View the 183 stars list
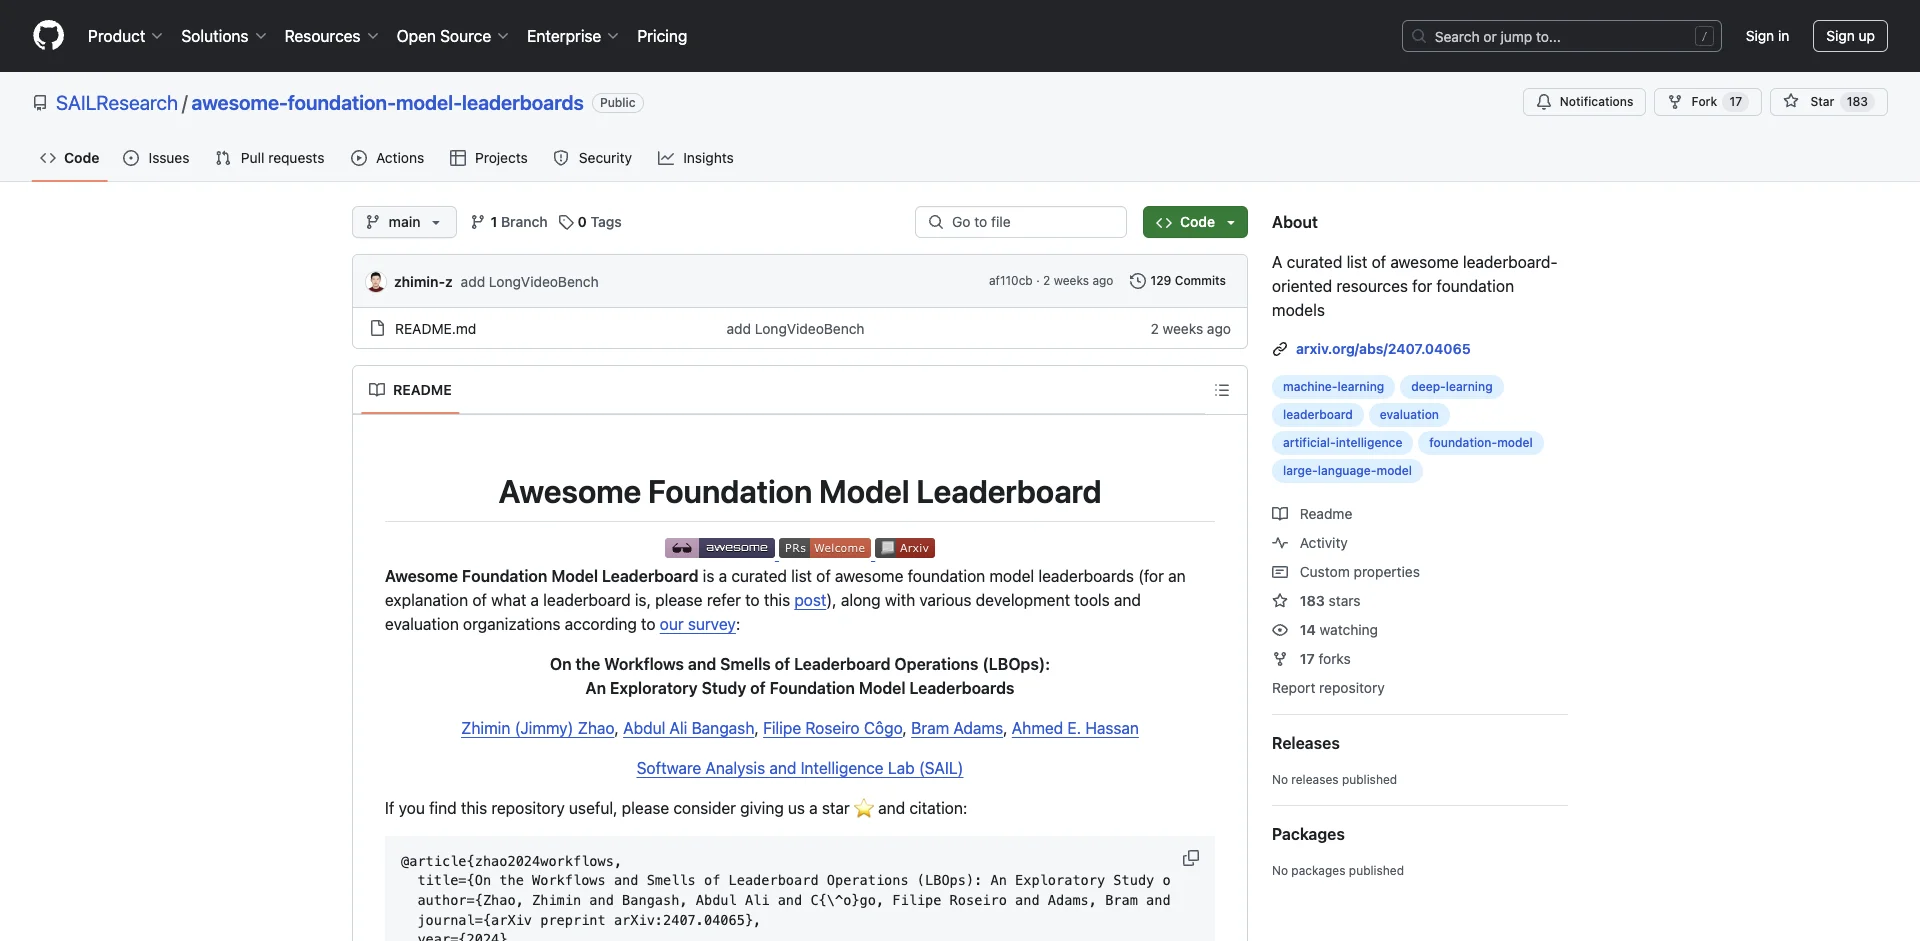This screenshot has width=1920, height=941. pyautogui.click(x=1317, y=601)
